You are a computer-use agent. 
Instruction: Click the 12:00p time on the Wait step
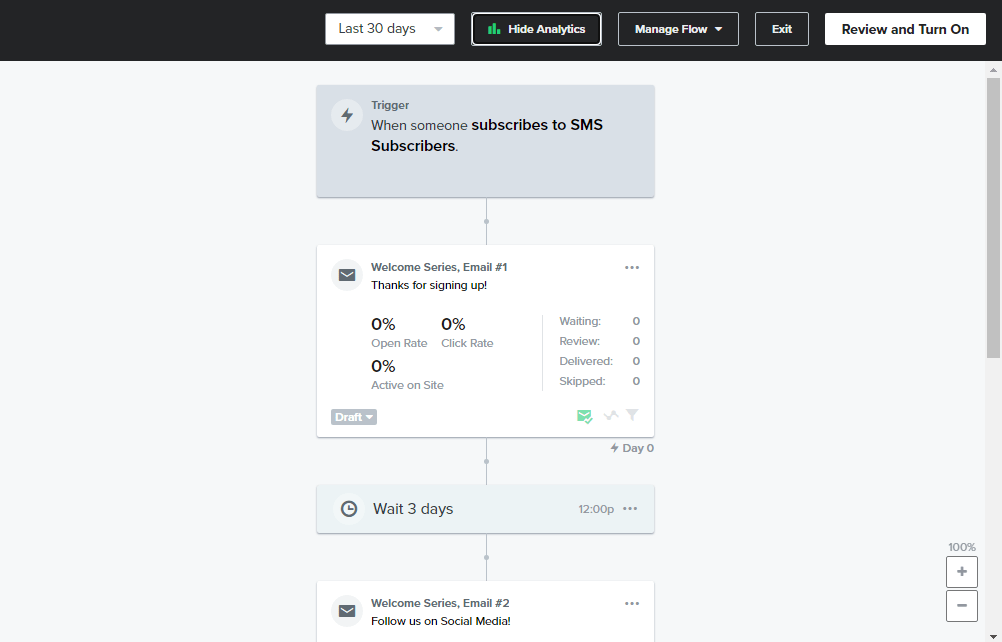pyautogui.click(x=595, y=508)
